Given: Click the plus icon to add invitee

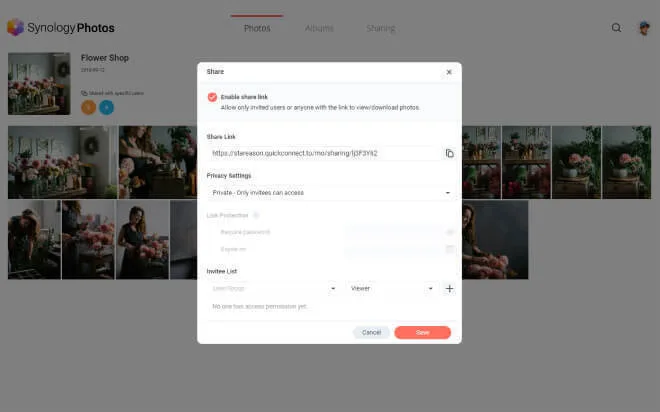Looking at the screenshot, I should tap(449, 288).
